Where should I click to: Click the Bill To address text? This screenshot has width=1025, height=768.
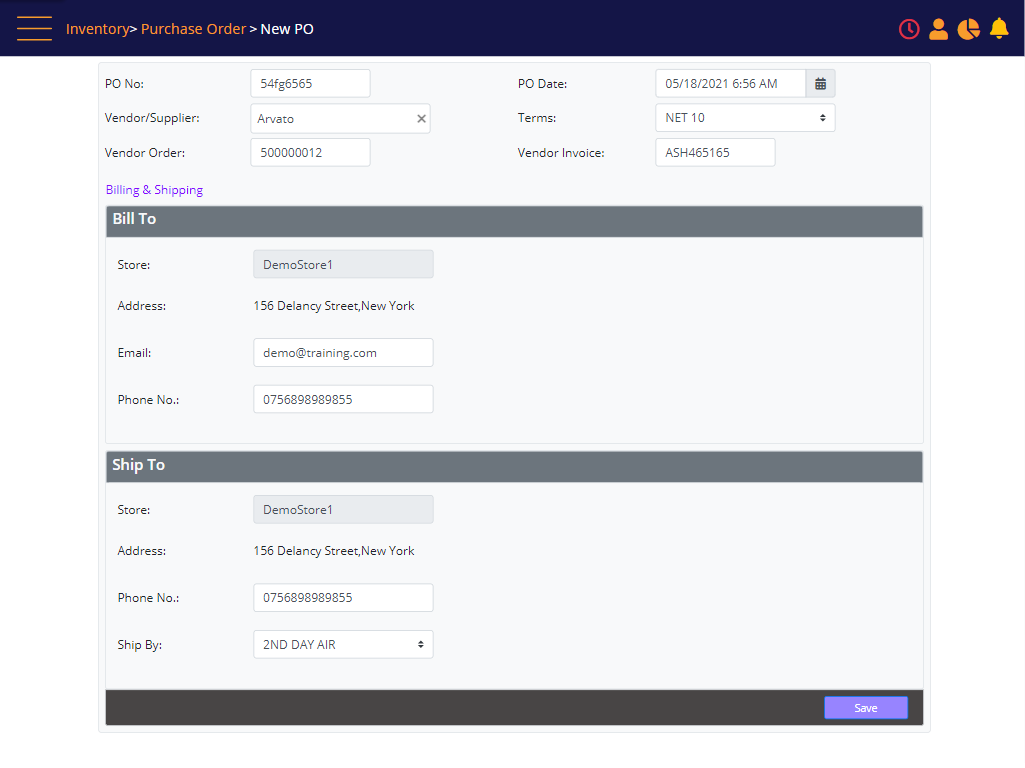click(334, 306)
